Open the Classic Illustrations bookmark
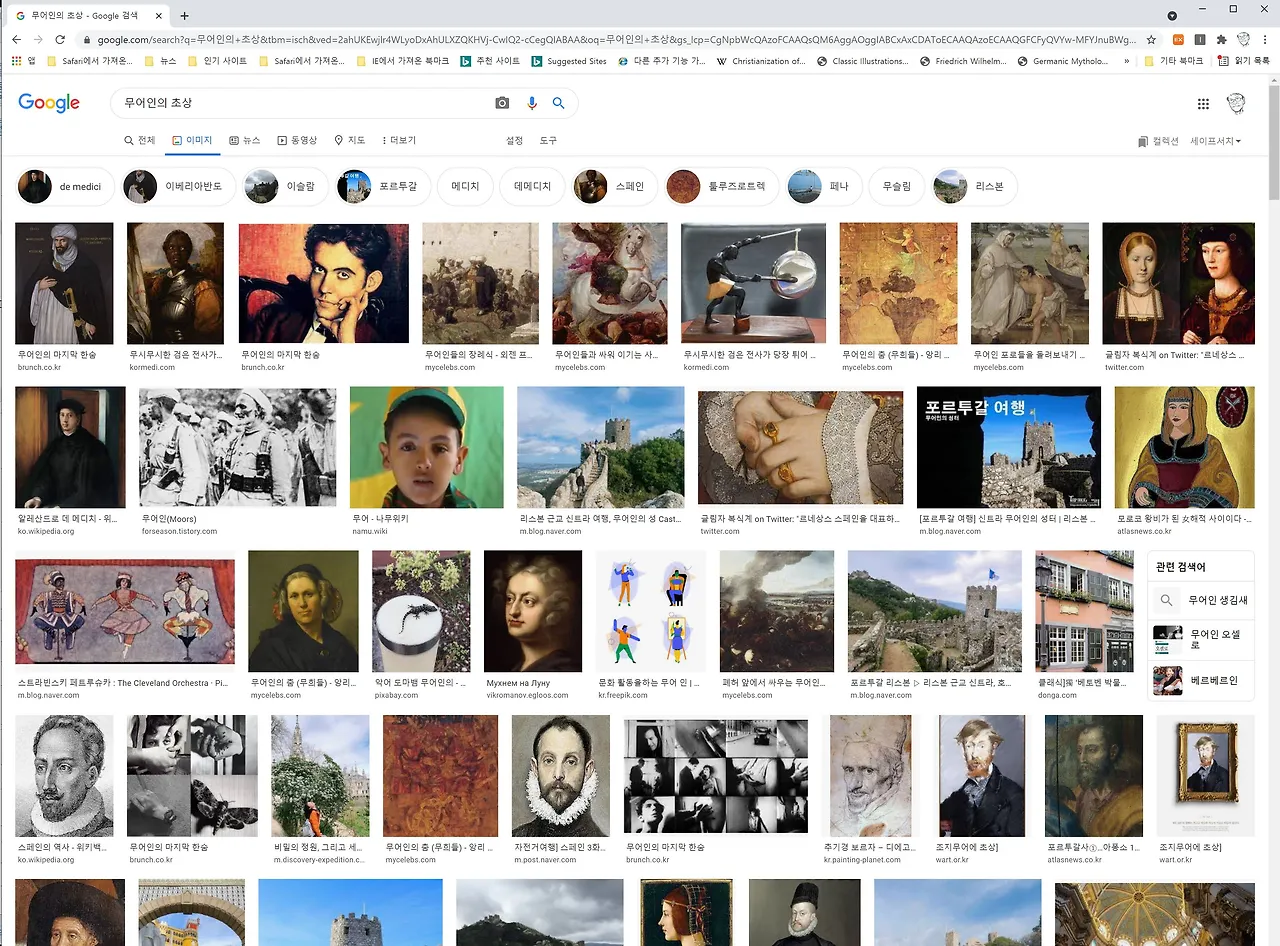Image resolution: width=1280 pixels, height=946 pixels. [x=862, y=61]
